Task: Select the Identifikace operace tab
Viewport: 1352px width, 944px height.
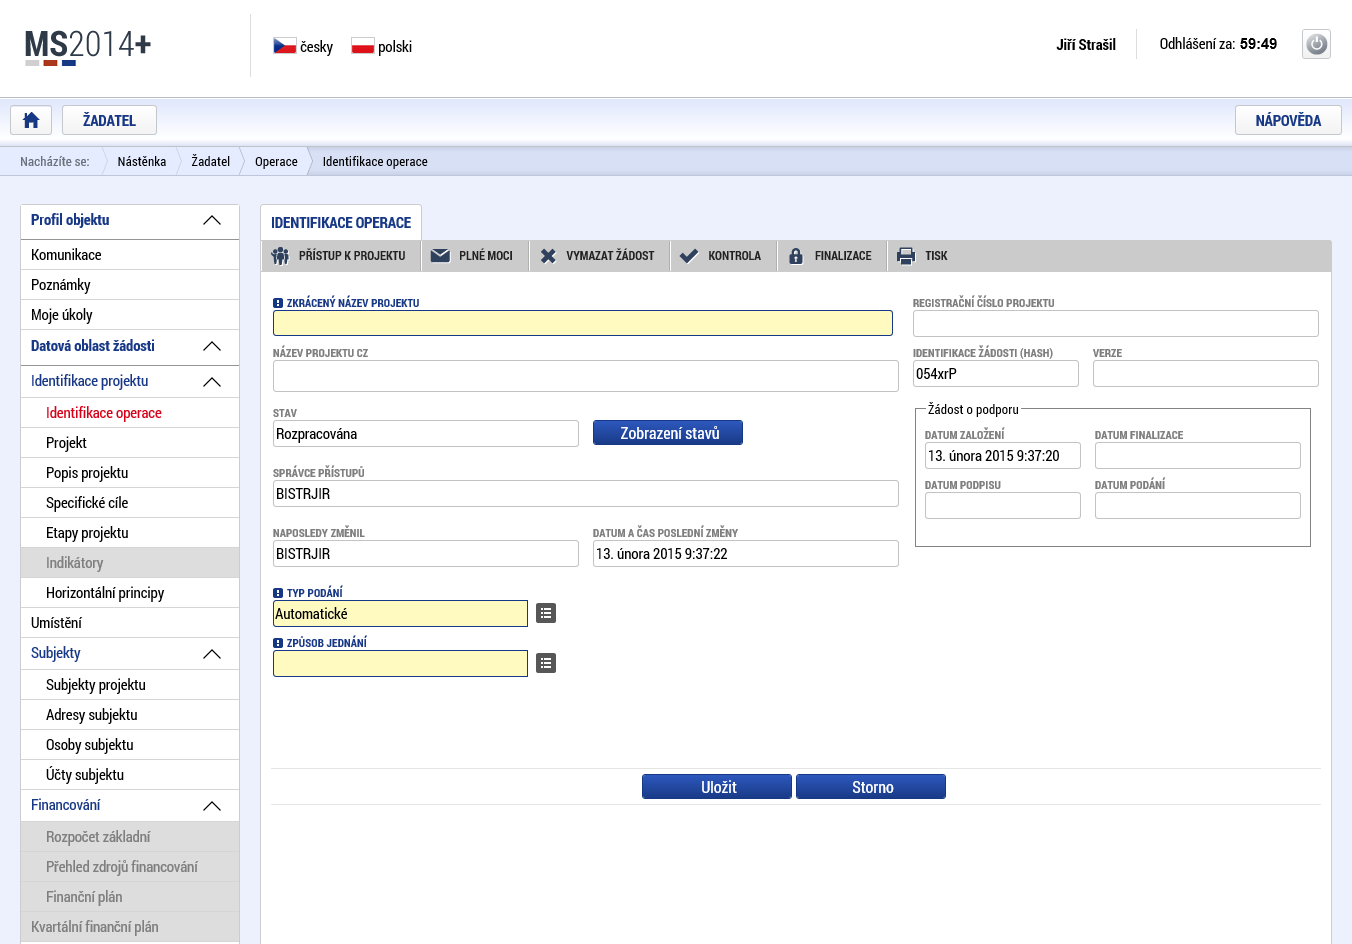Action: (x=341, y=222)
